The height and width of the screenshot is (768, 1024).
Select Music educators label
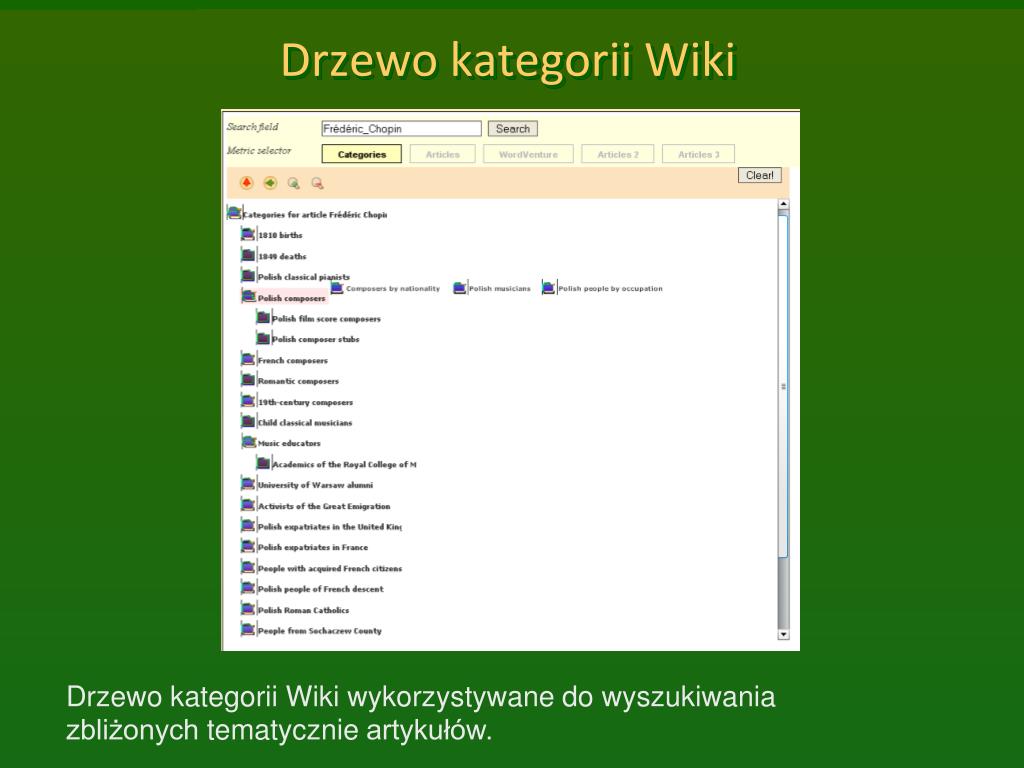coord(289,443)
